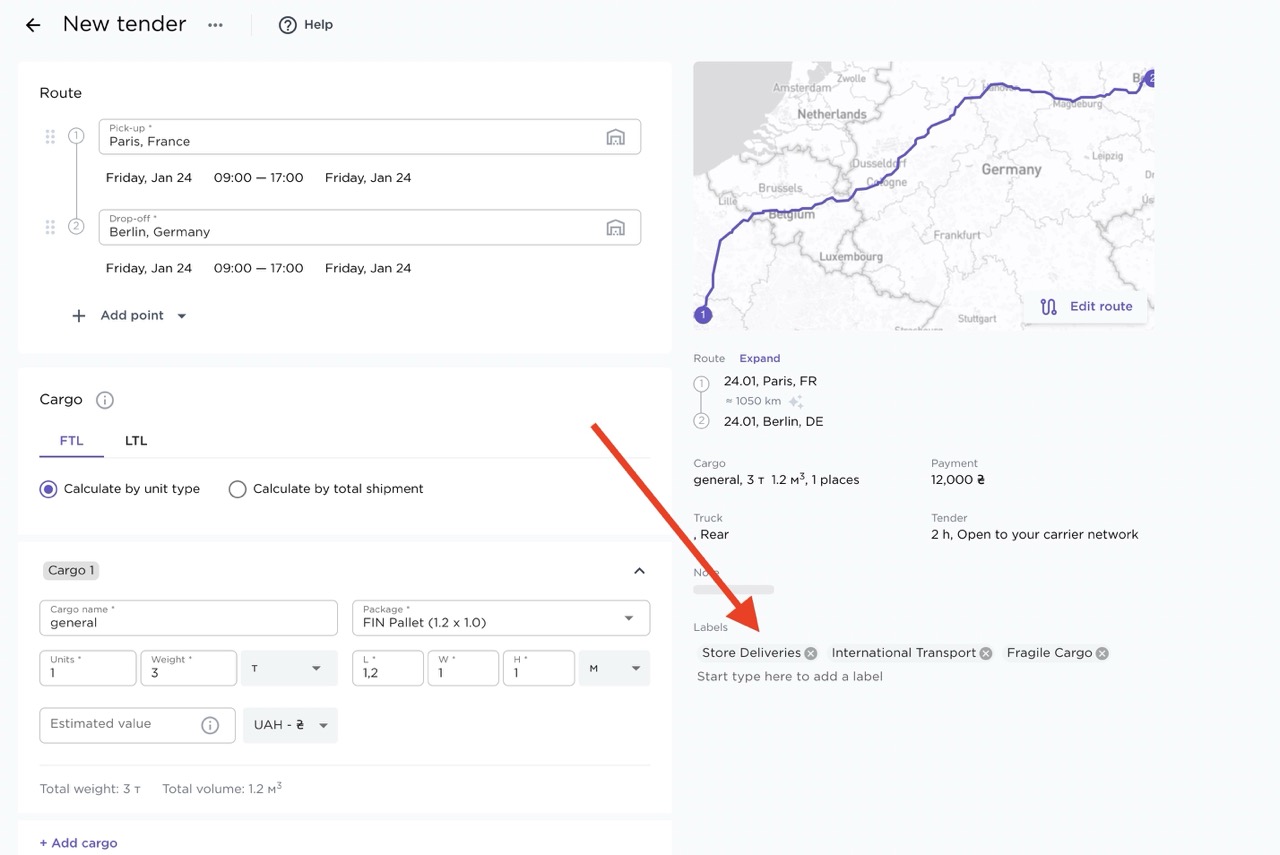
Task: Click the label entry field under Labels
Action: 790,677
